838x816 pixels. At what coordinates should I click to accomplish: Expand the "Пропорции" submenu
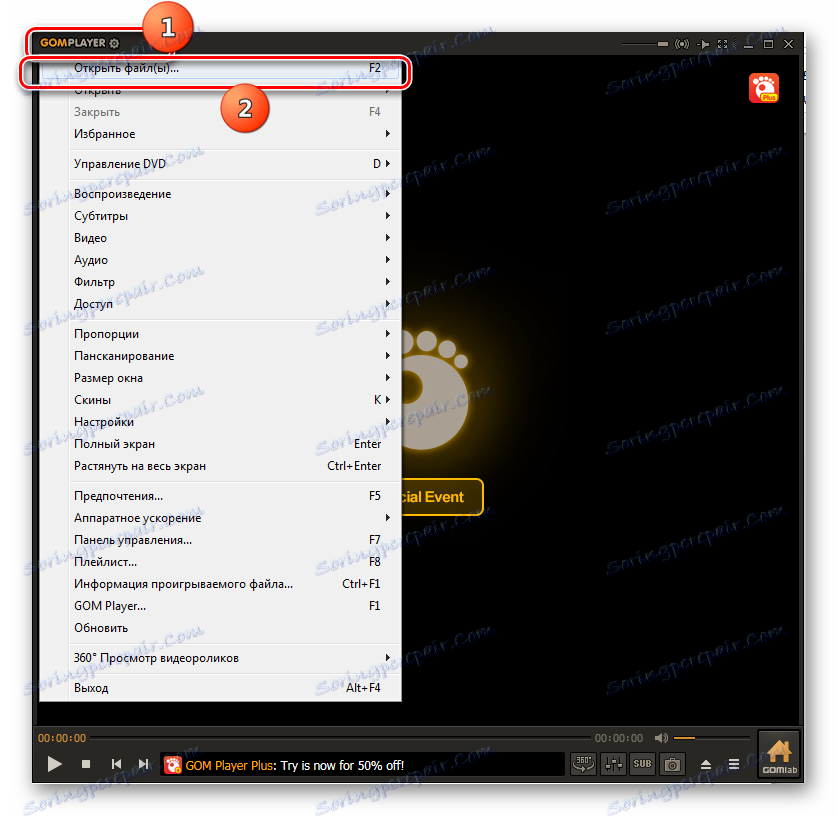tap(220, 333)
